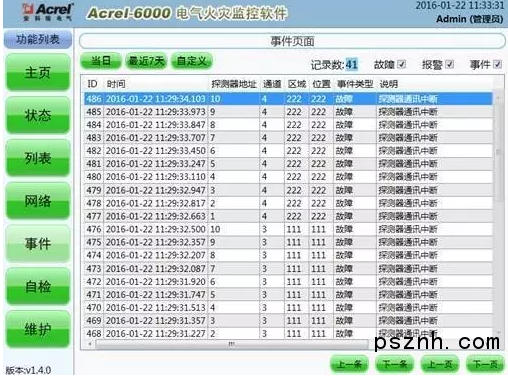Click the 时间 column header
The width and height of the screenshot is (508, 380).
pos(116,84)
